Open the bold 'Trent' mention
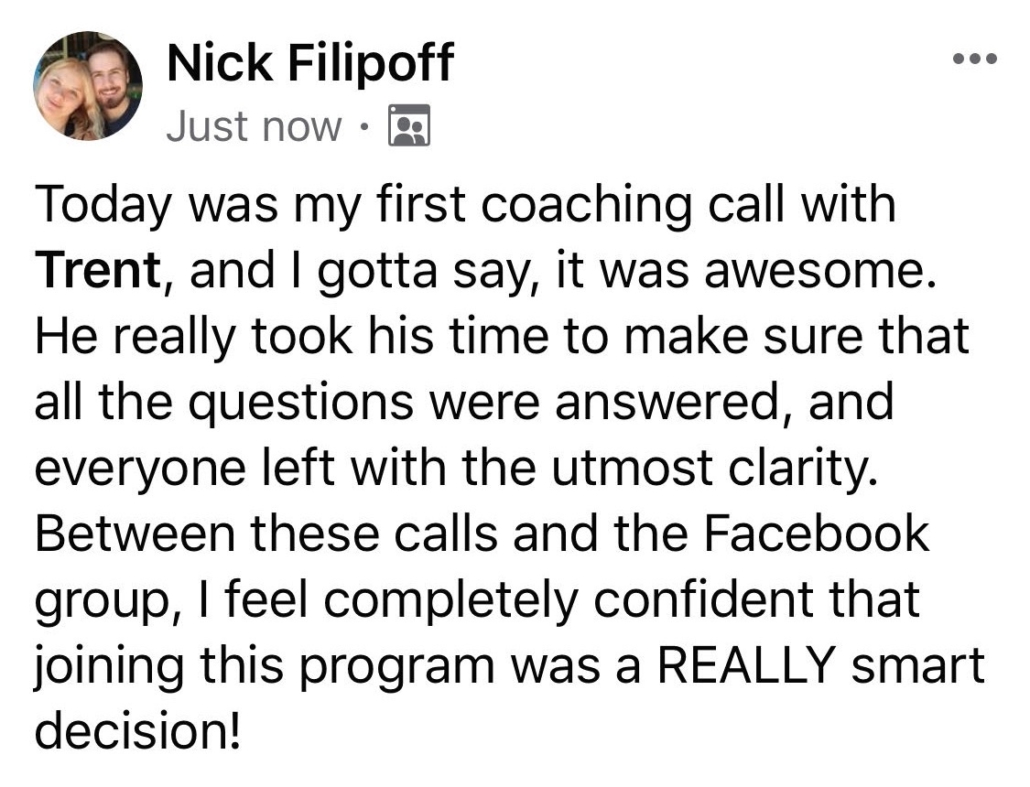 [97, 269]
